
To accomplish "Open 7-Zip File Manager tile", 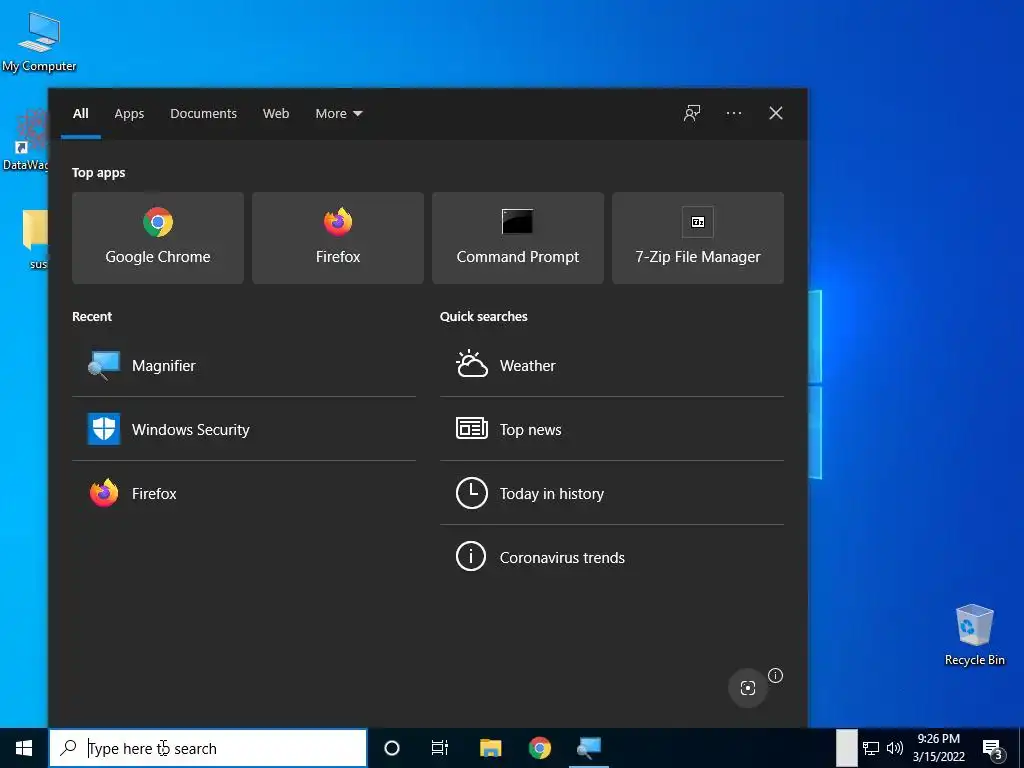I will click(x=697, y=238).
